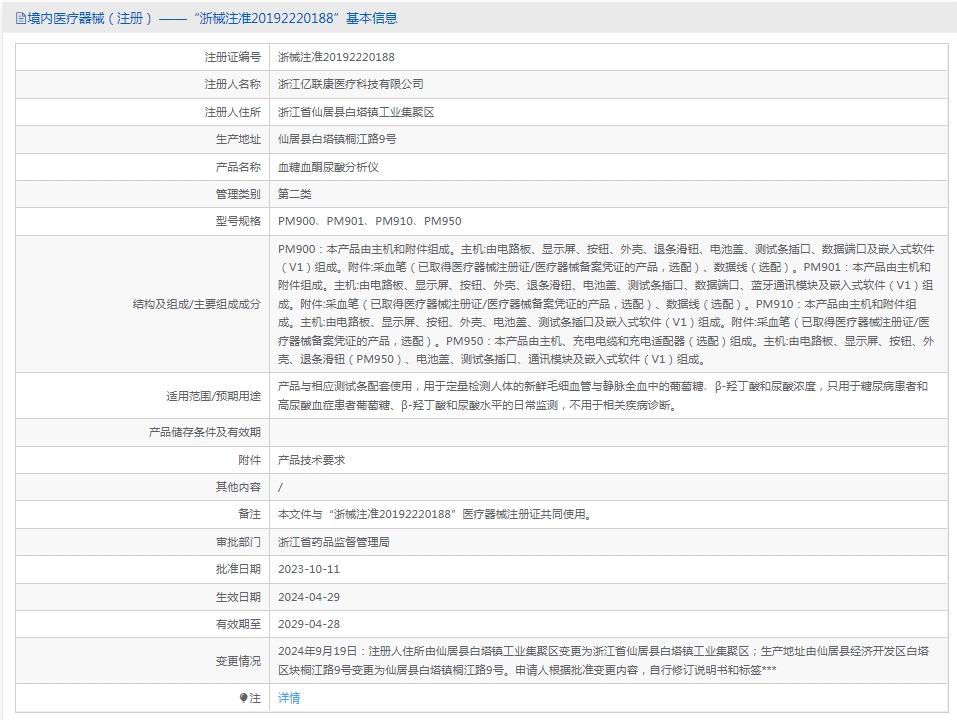
Task: Select management class 第二类
Action: click(295, 194)
